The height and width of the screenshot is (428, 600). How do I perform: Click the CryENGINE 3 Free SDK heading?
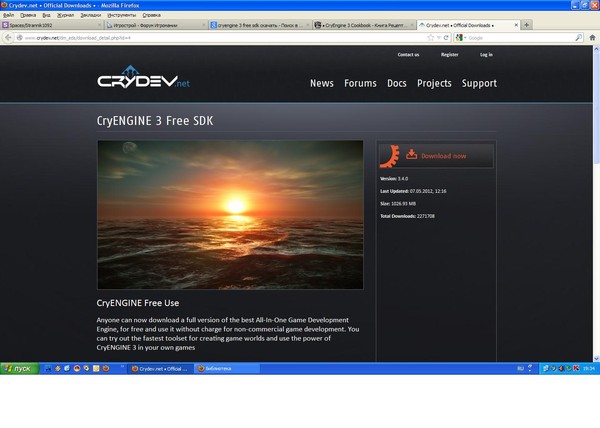pos(155,121)
